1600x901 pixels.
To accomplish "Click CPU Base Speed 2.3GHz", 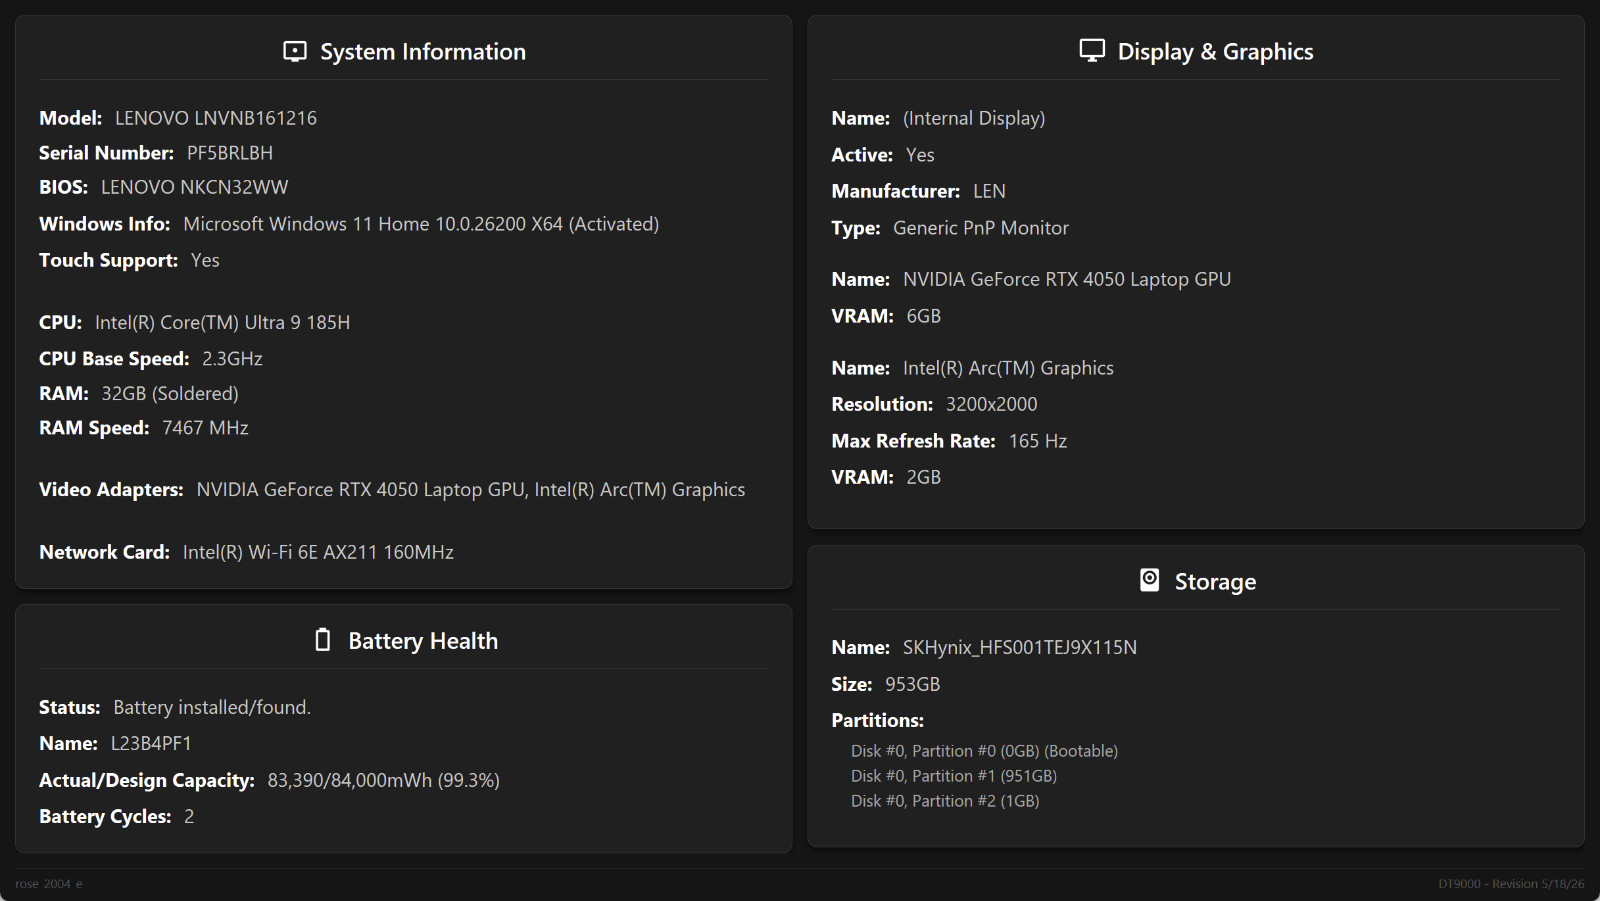I will [232, 359].
